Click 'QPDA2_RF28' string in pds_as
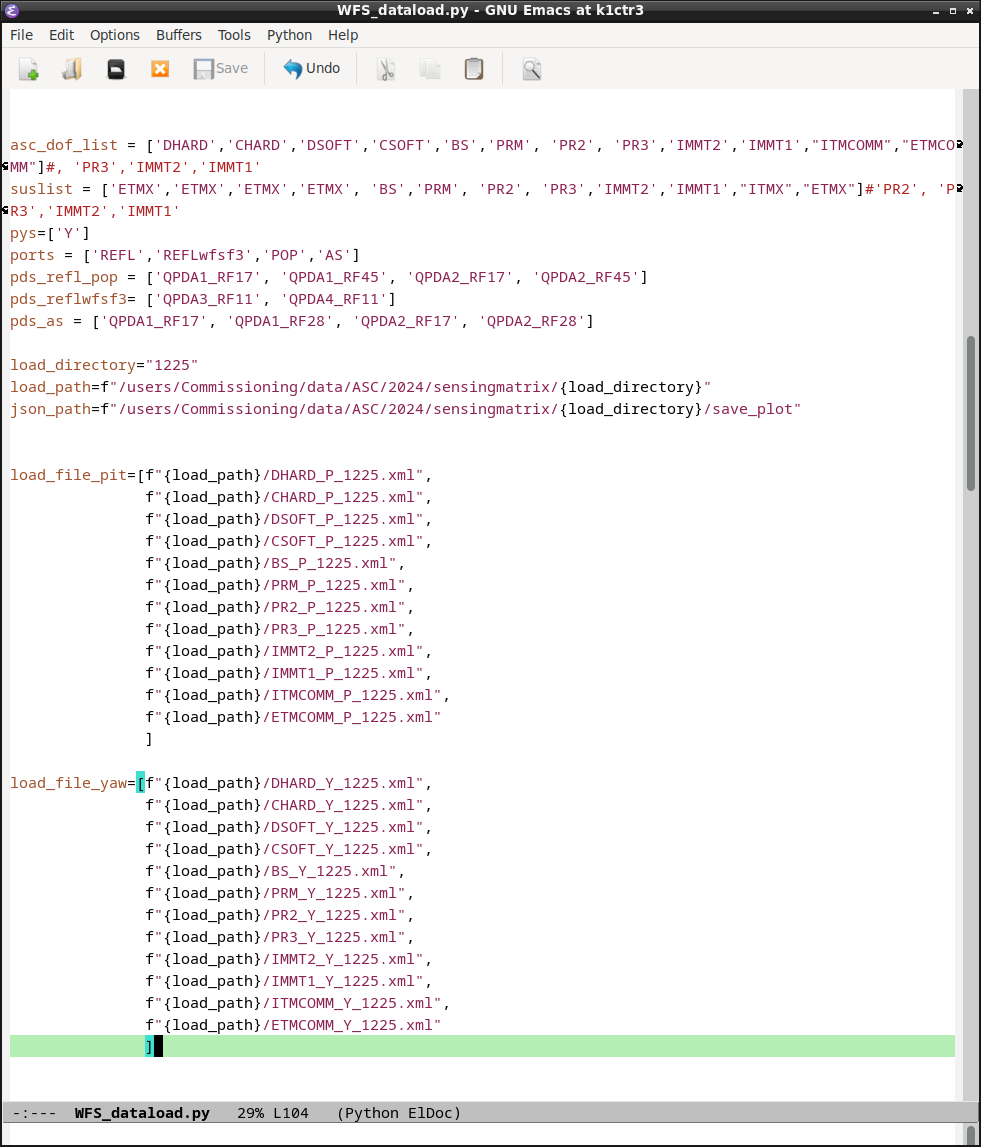The image size is (981, 1147). point(532,321)
